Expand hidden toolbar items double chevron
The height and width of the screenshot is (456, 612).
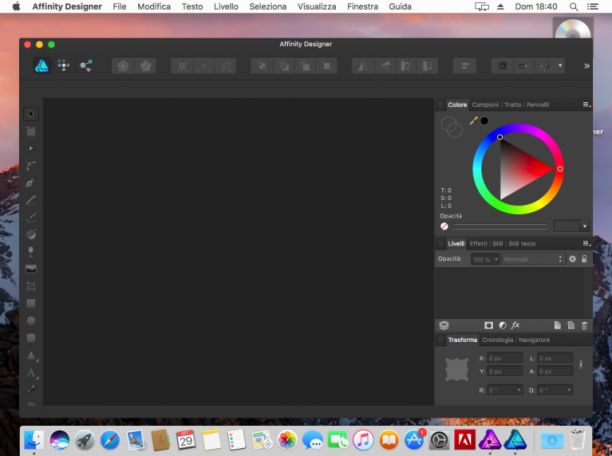587,66
